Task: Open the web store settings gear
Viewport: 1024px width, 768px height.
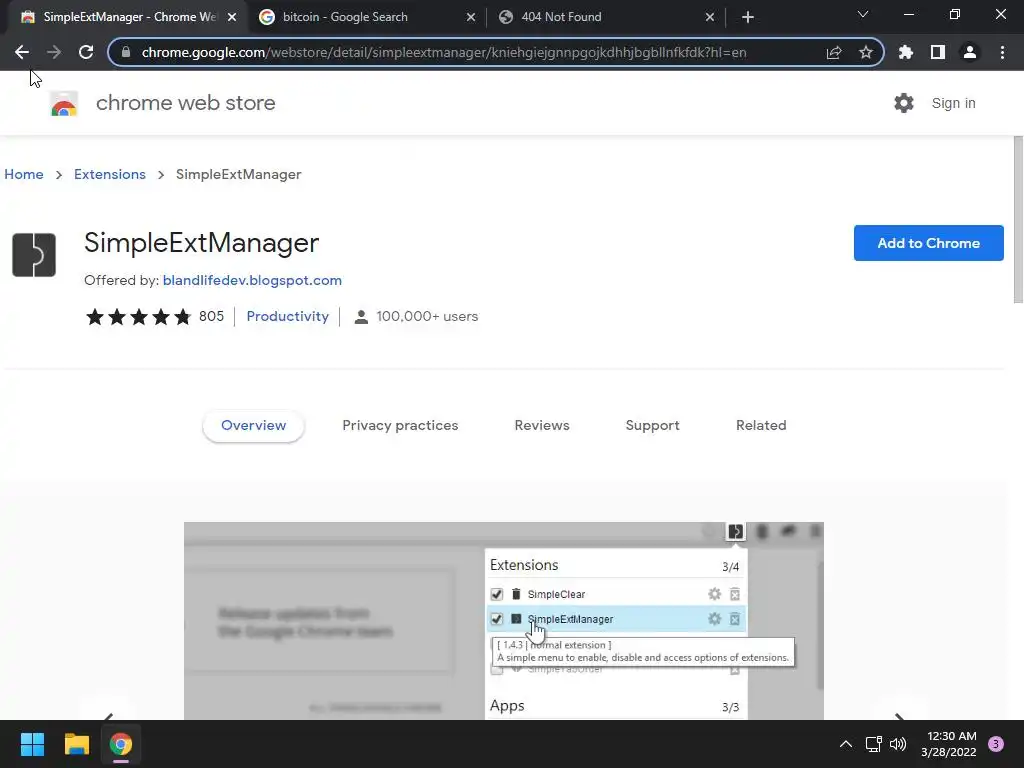Action: [x=904, y=103]
